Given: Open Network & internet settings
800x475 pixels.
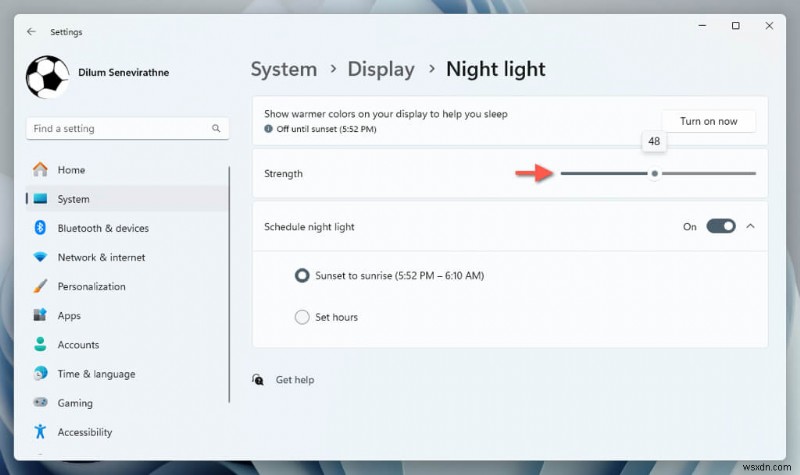Looking at the screenshot, I should [x=127, y=257].
